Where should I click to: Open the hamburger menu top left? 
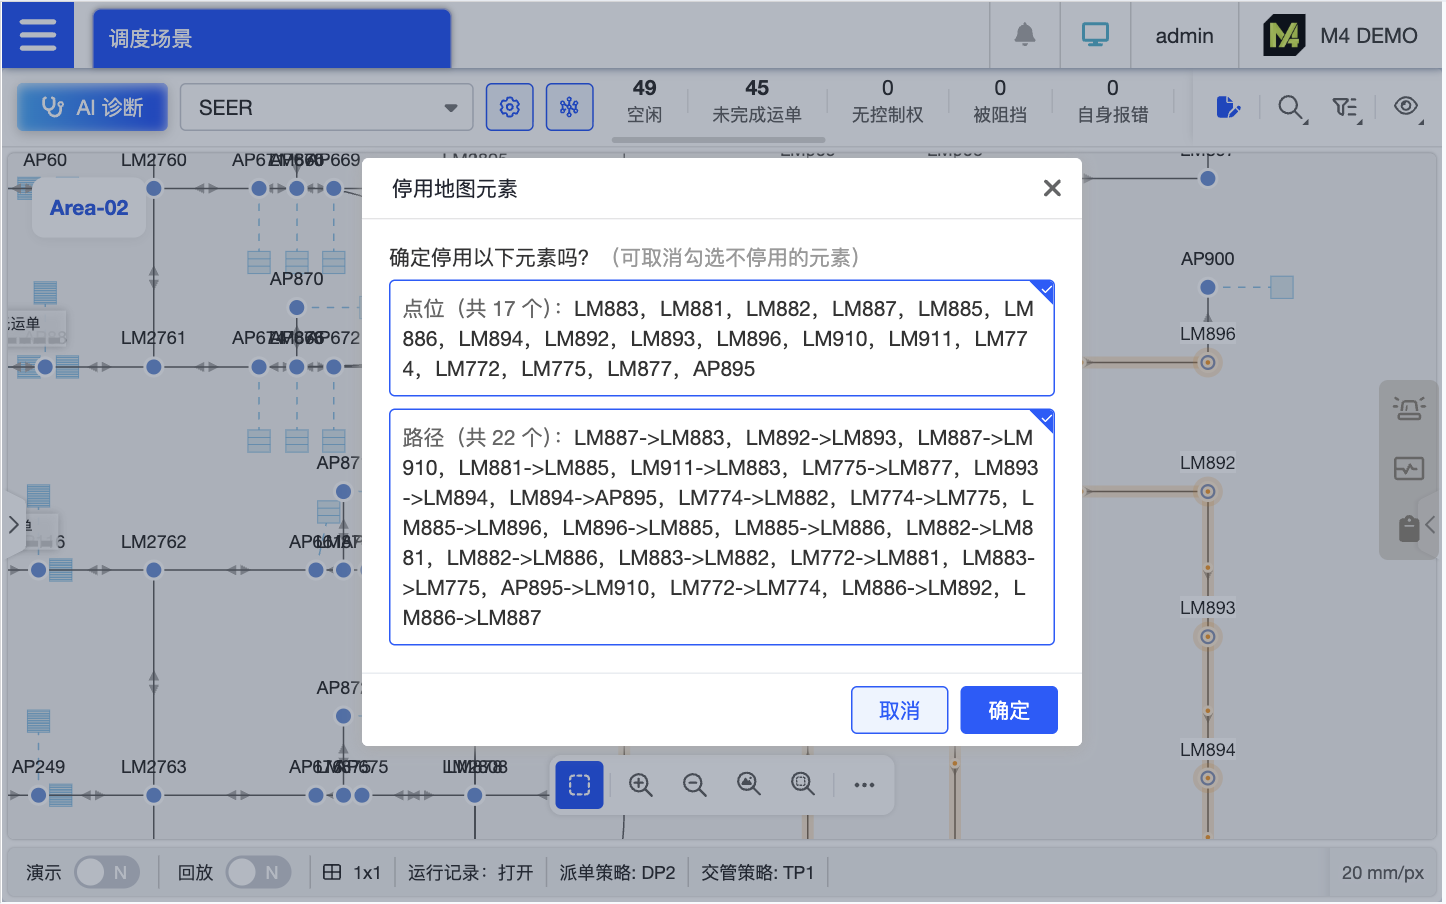pyautogui.click(x=37, y=34)
